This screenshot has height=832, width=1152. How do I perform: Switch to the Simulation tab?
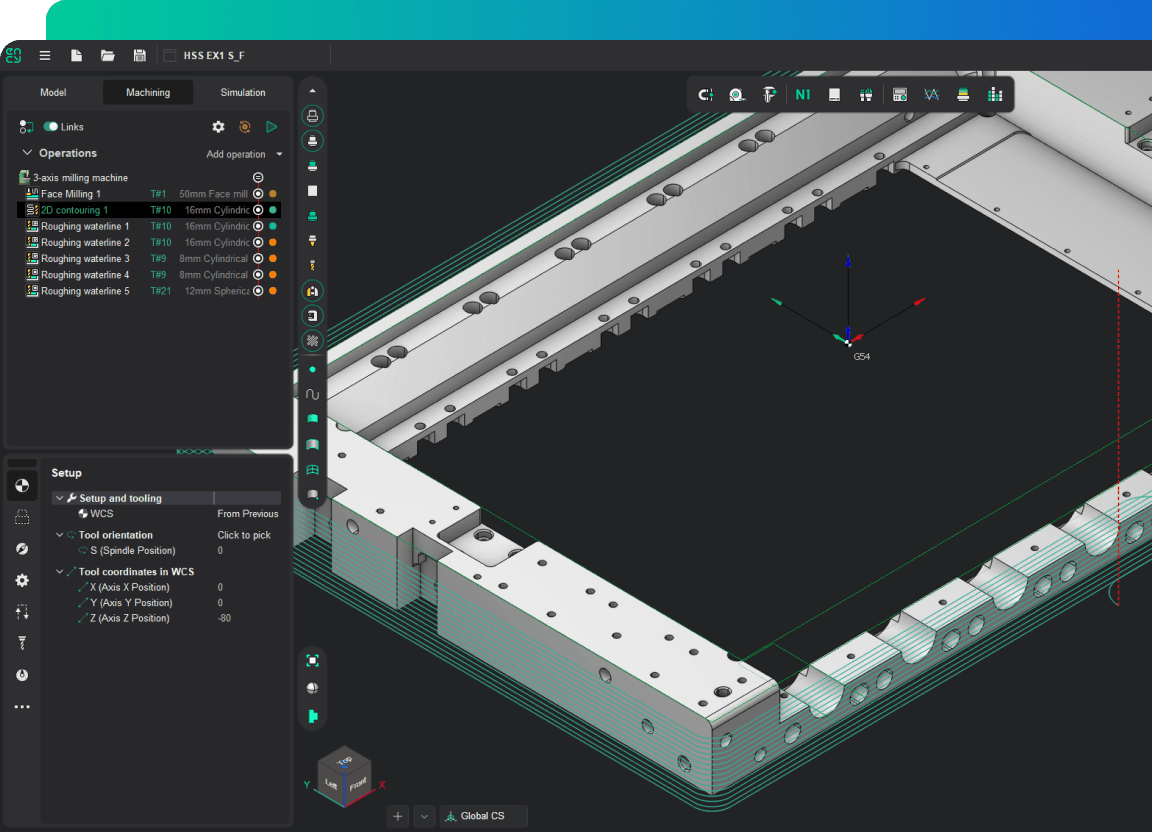(x=243, y=93)
